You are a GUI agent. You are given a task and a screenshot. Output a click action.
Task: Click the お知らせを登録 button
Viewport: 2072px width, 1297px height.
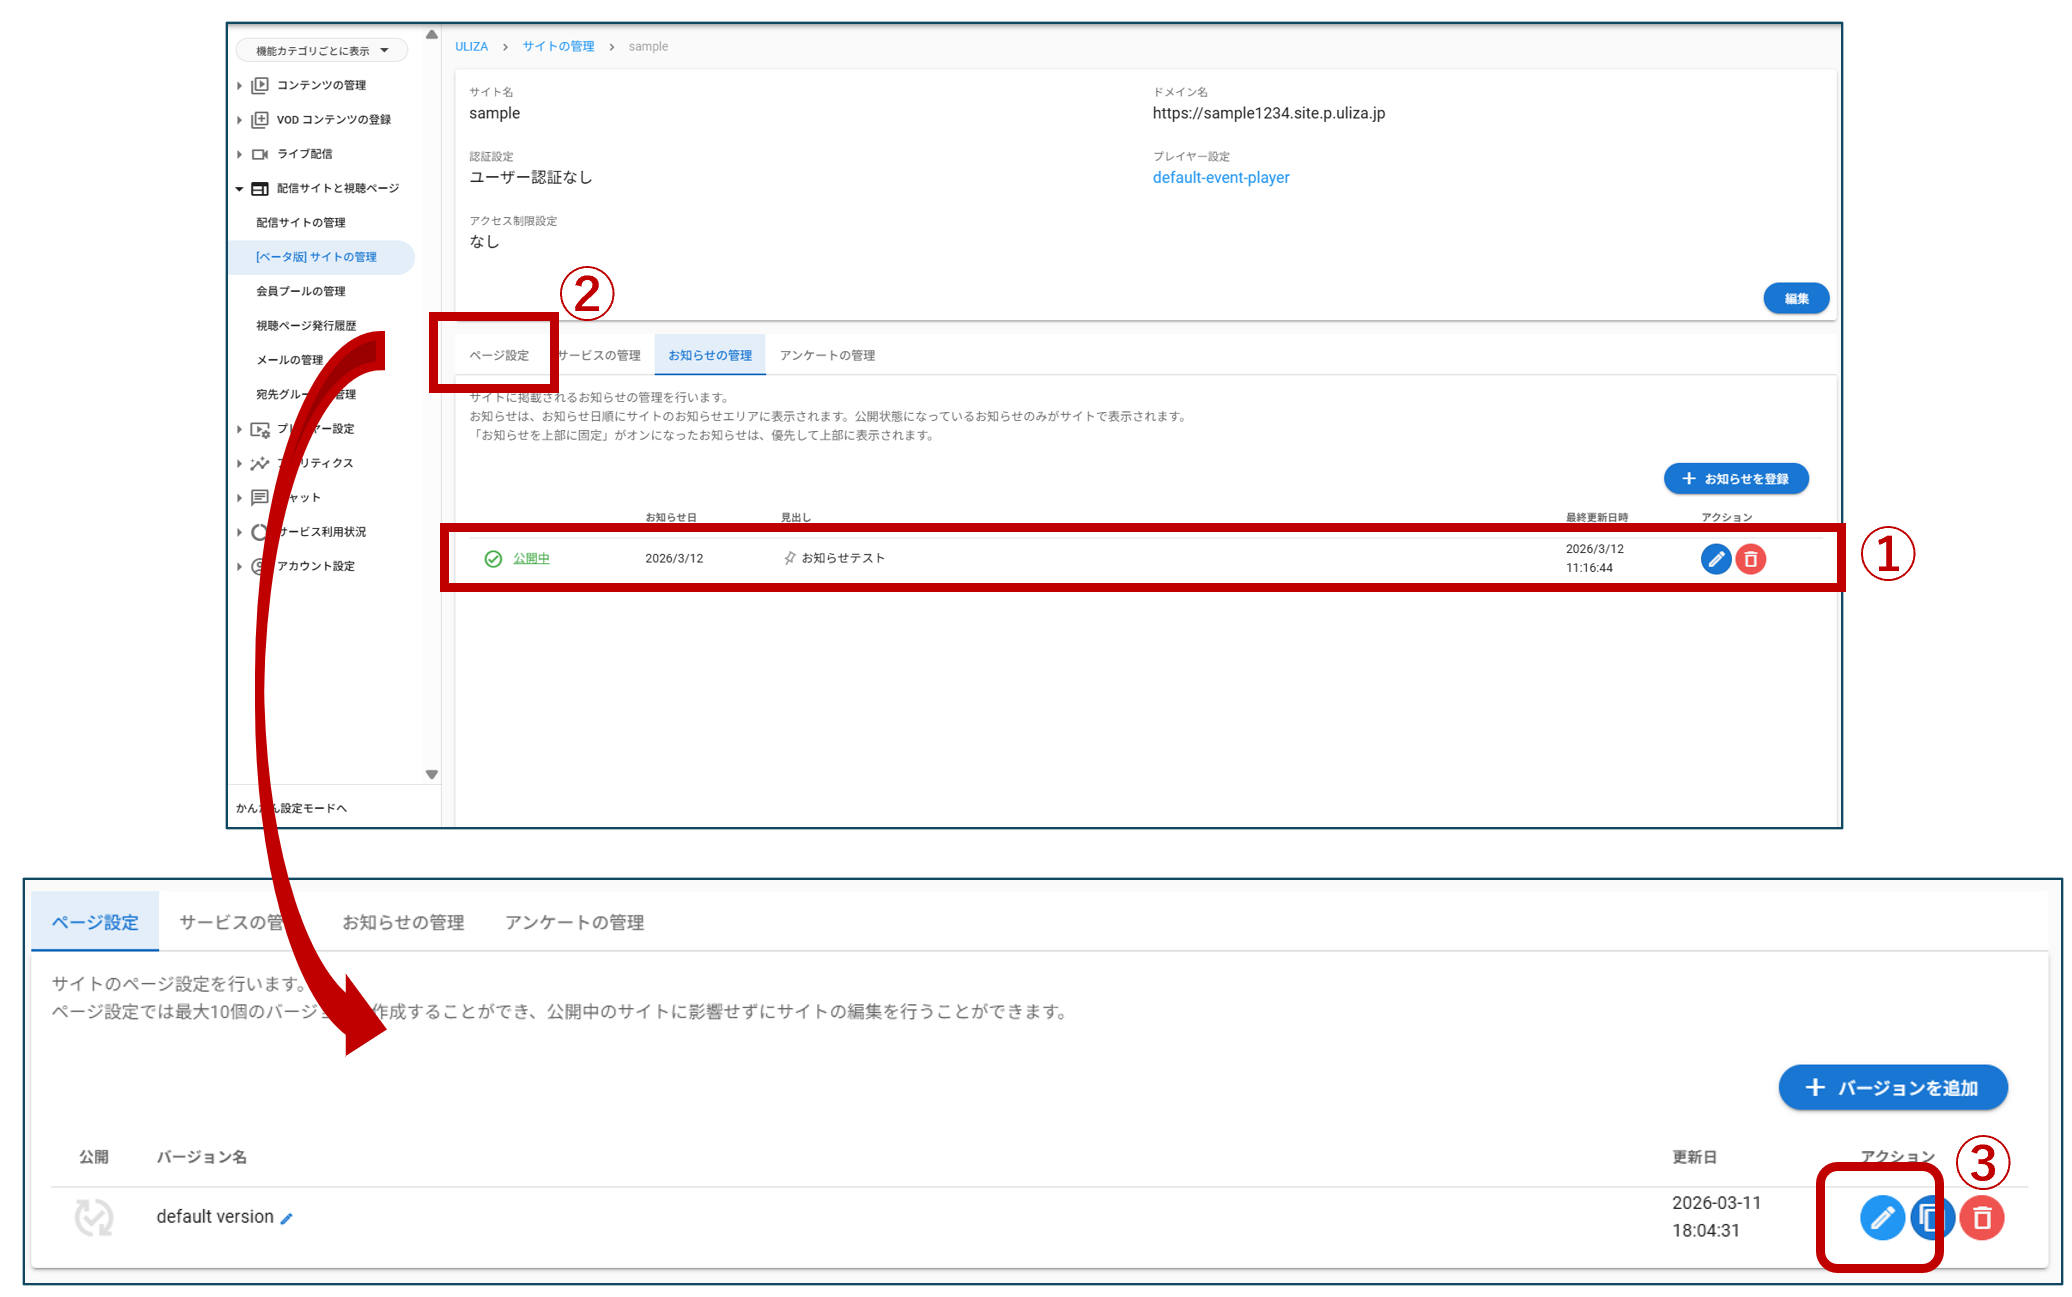coord(1735,479)
